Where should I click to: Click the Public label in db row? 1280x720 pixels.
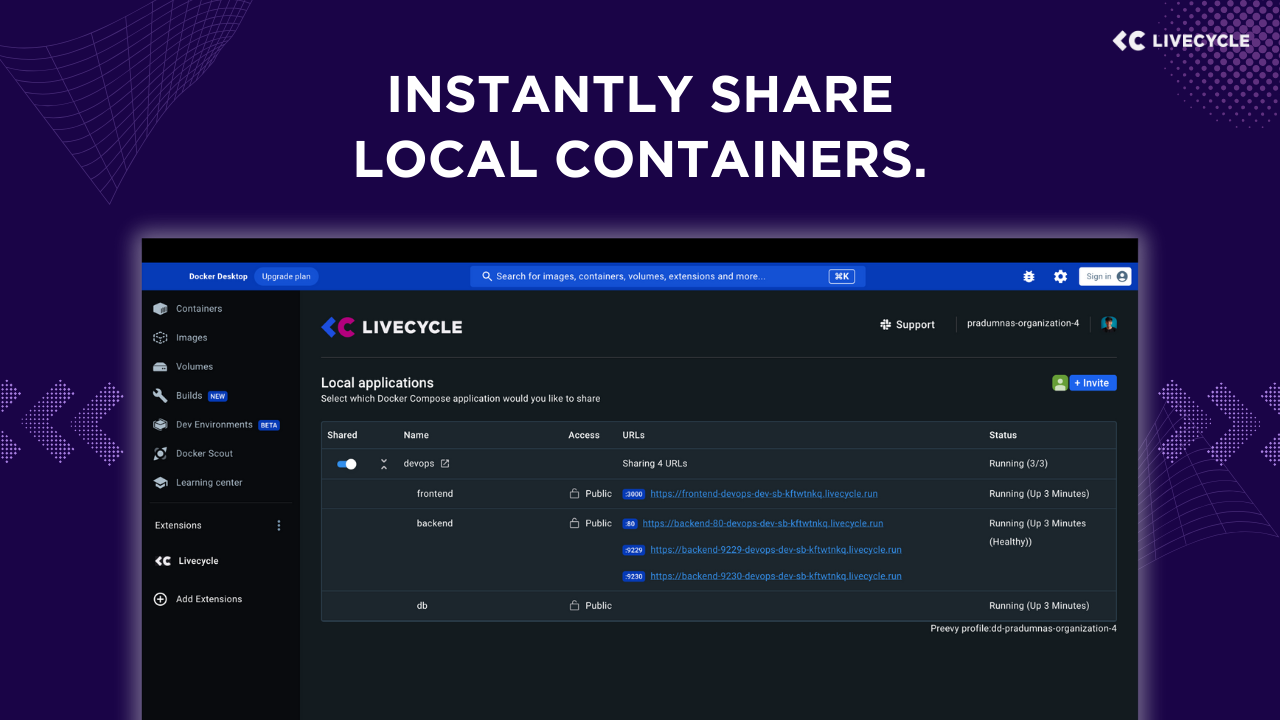[x=598, y=606]
